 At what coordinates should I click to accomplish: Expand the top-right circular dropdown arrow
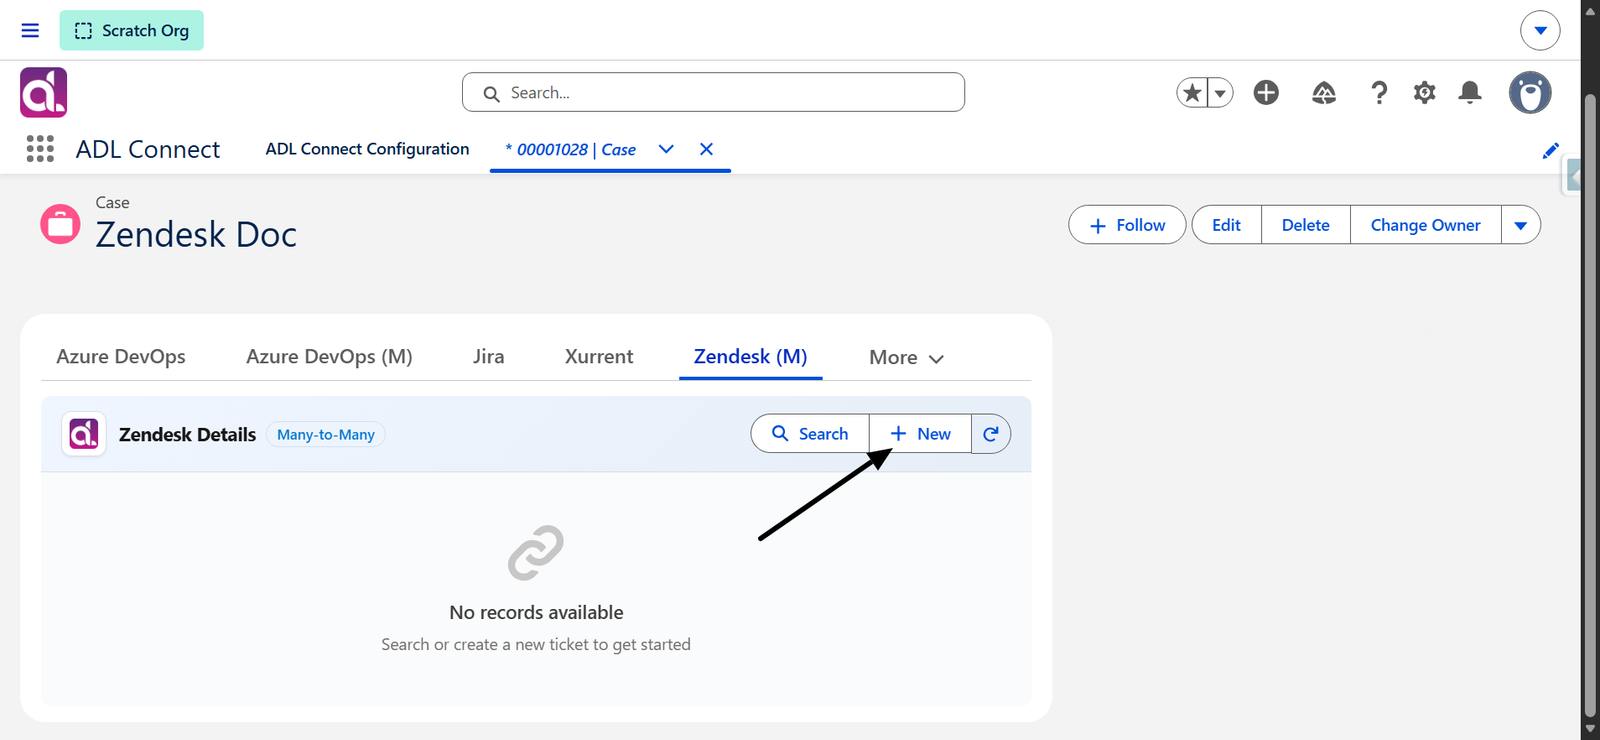(x=1540, y=30)
